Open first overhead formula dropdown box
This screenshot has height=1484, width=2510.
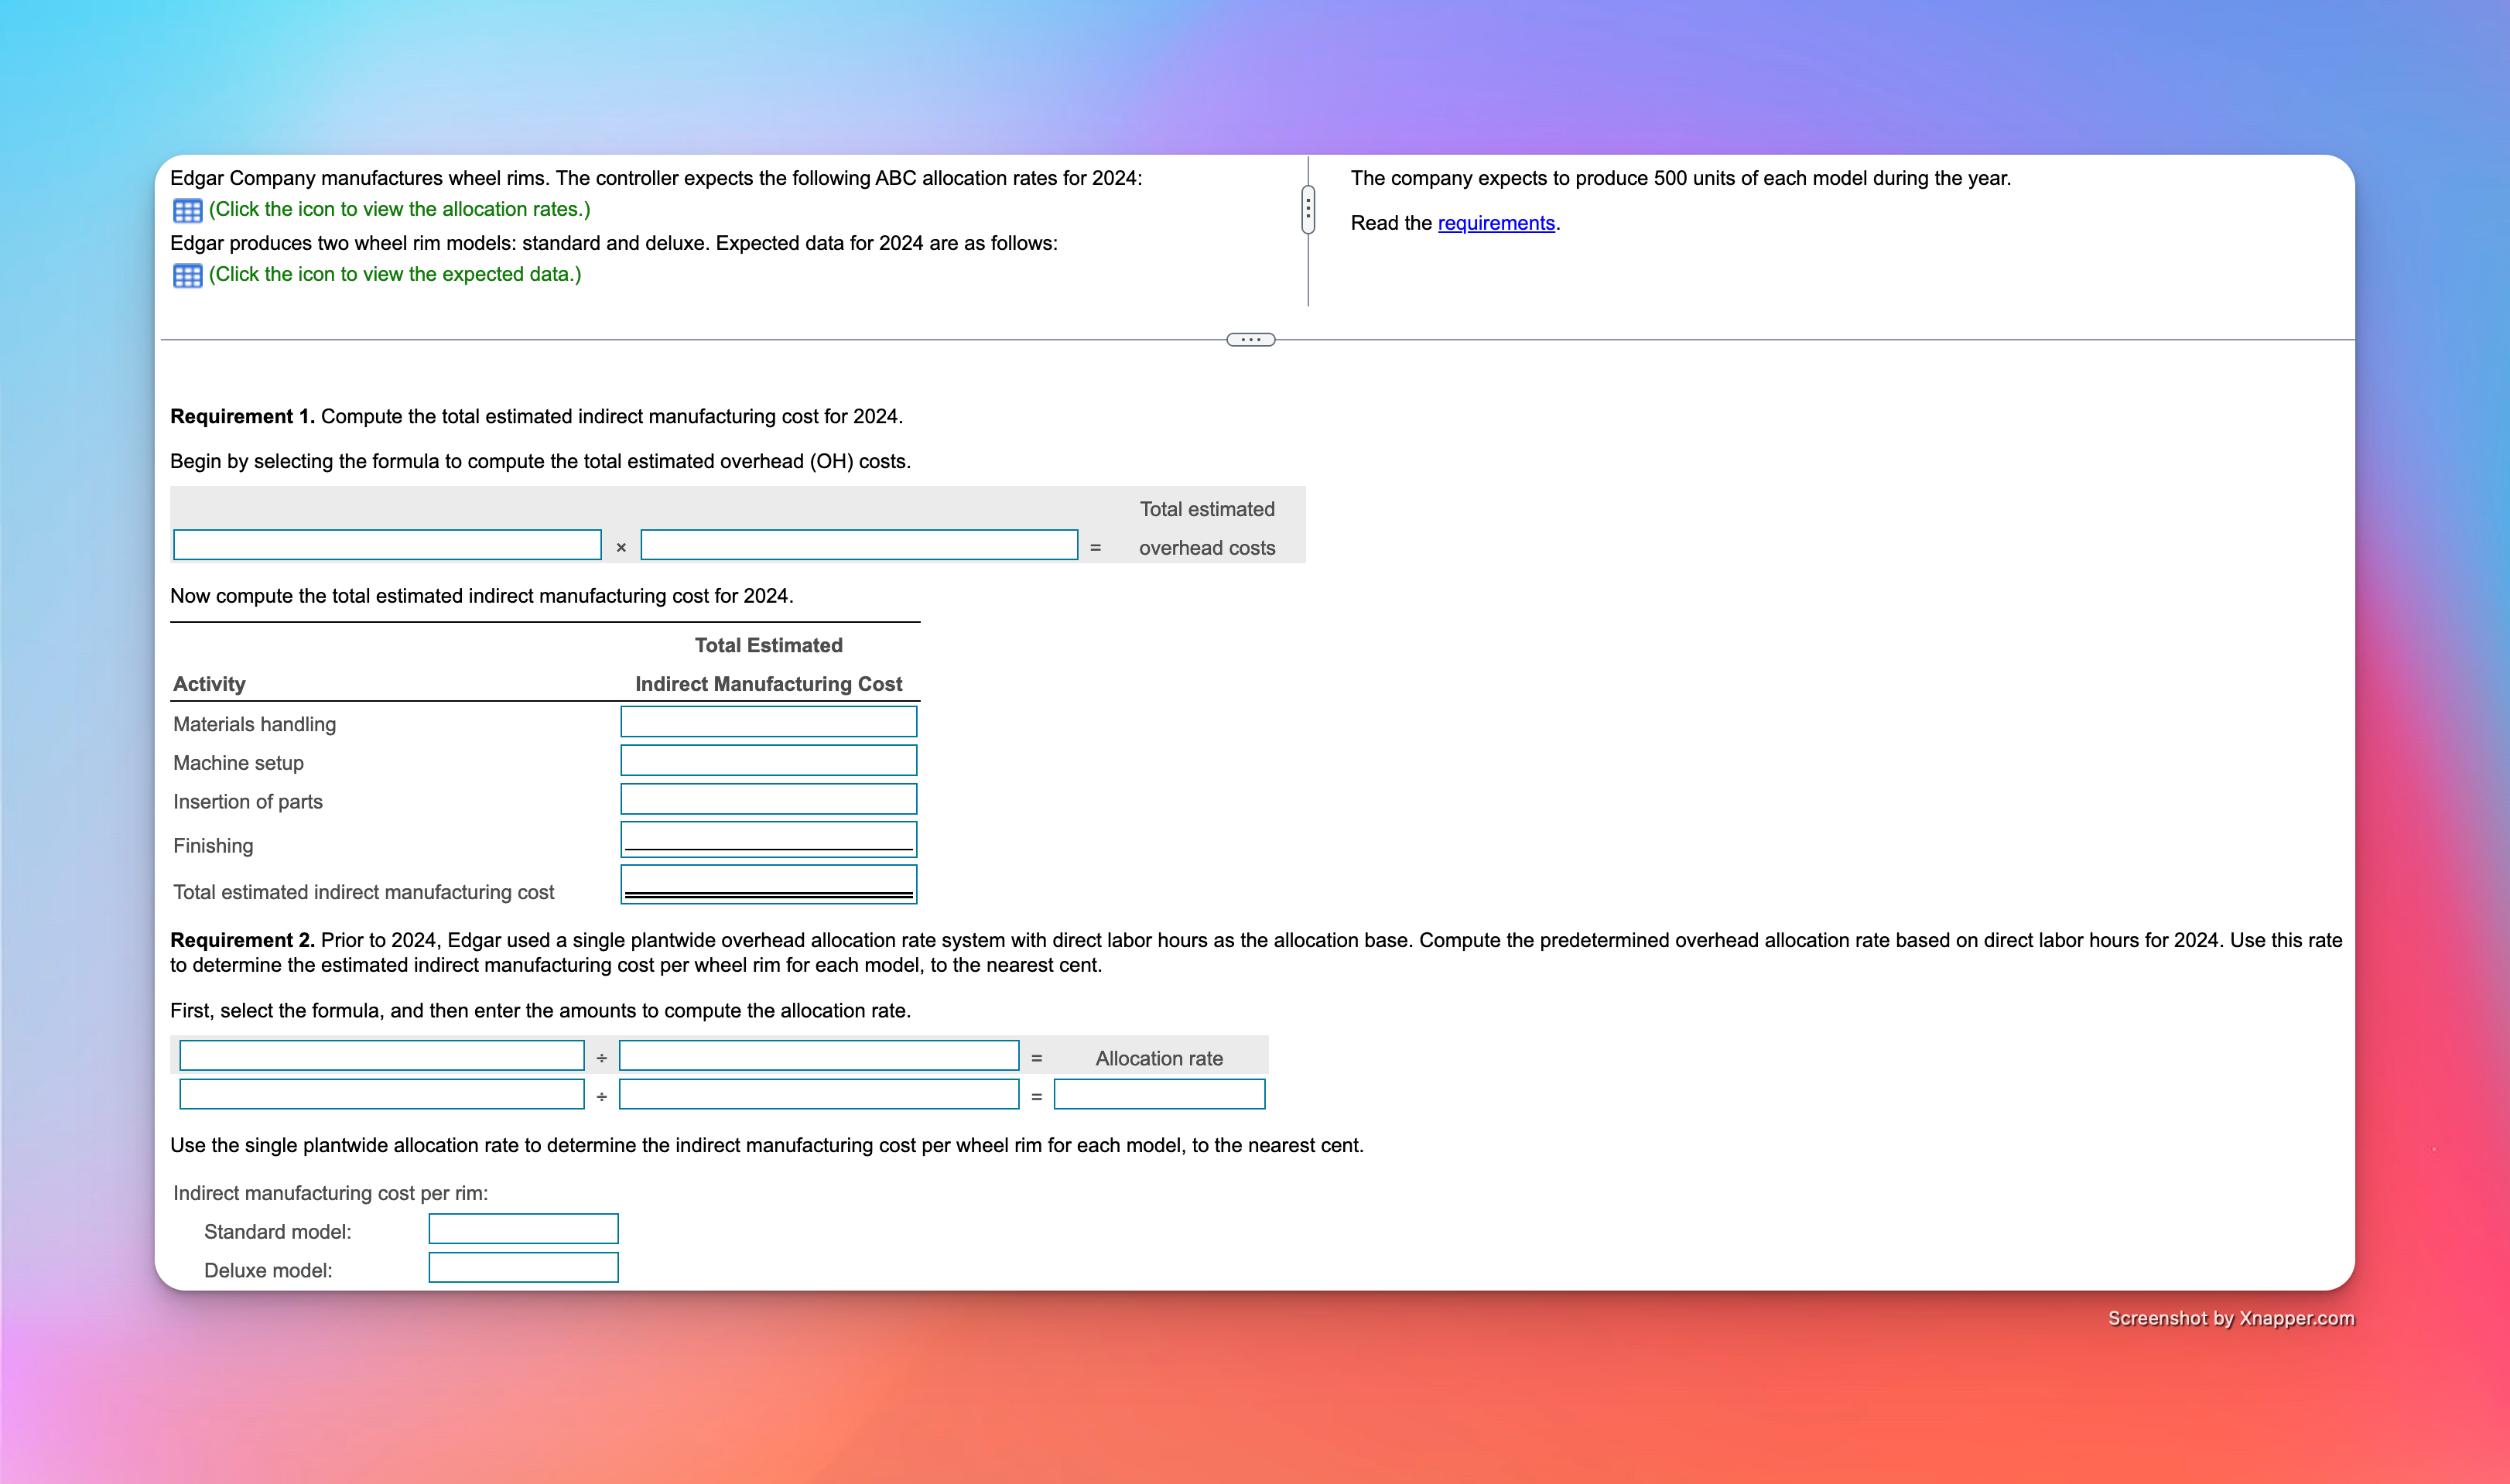click(387, 545)
